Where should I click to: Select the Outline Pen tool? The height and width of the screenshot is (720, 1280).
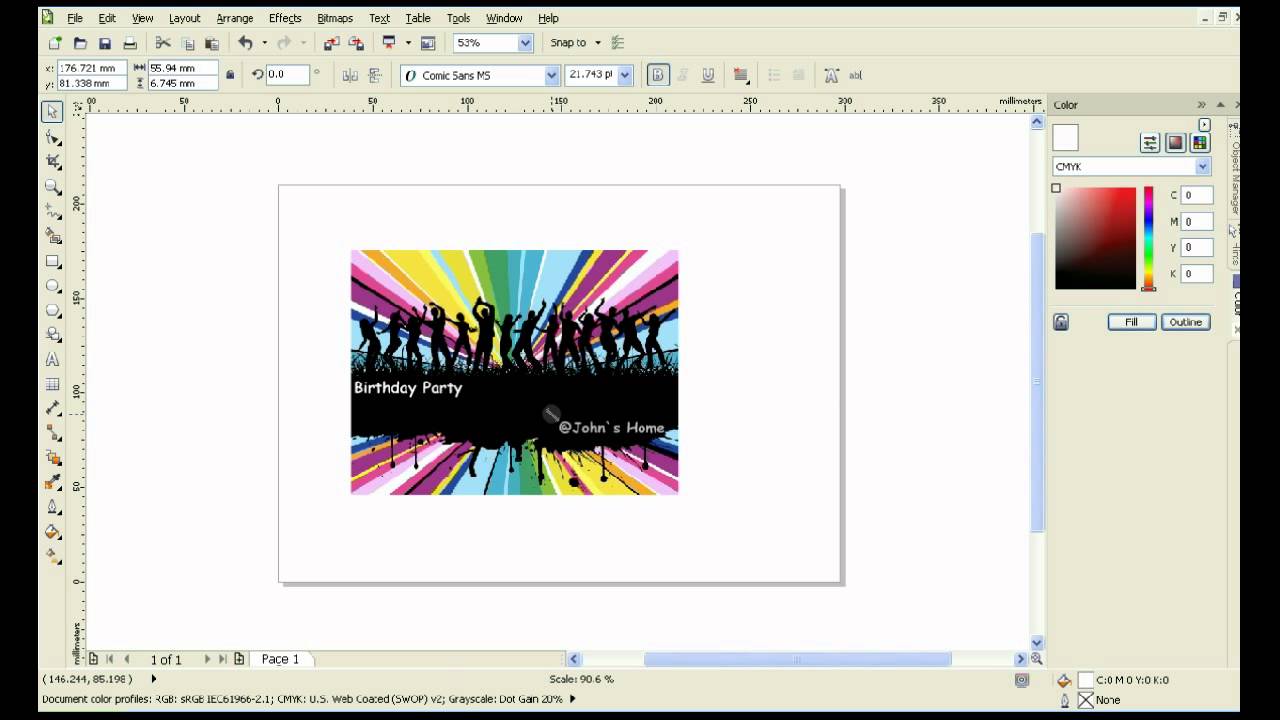(x=52, y=506)
